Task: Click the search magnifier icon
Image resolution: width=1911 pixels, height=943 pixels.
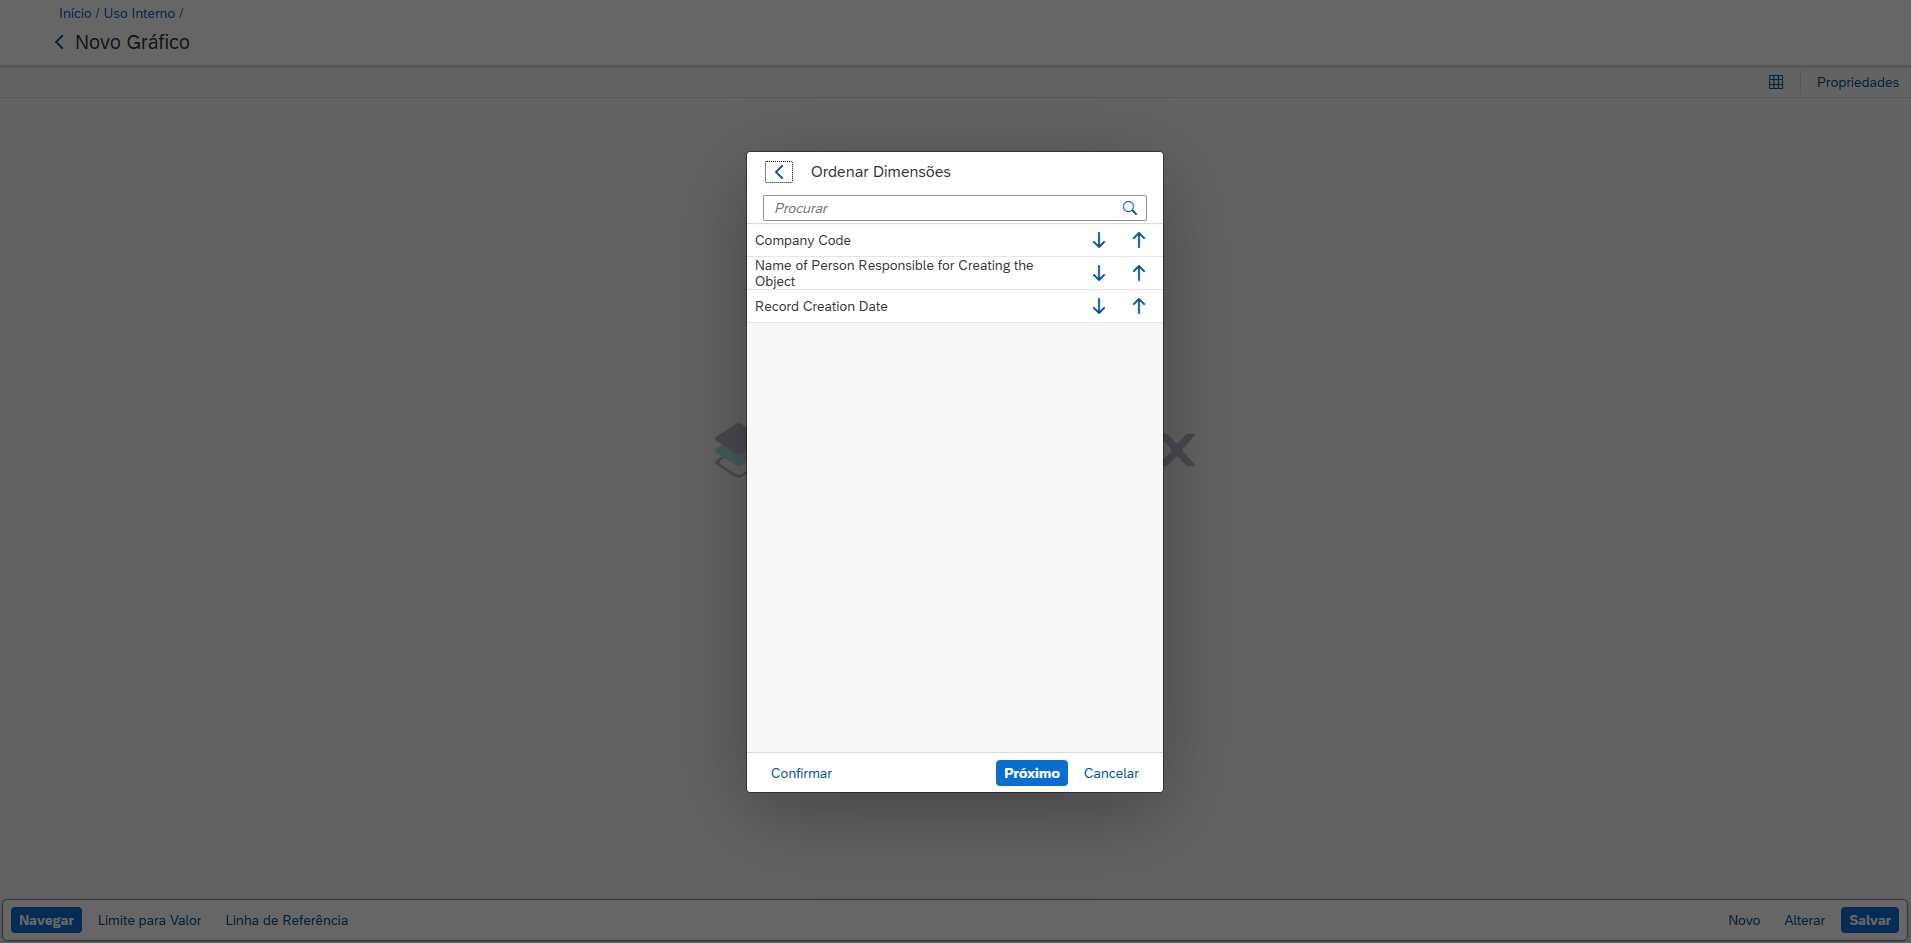Action: (1129, 208)
